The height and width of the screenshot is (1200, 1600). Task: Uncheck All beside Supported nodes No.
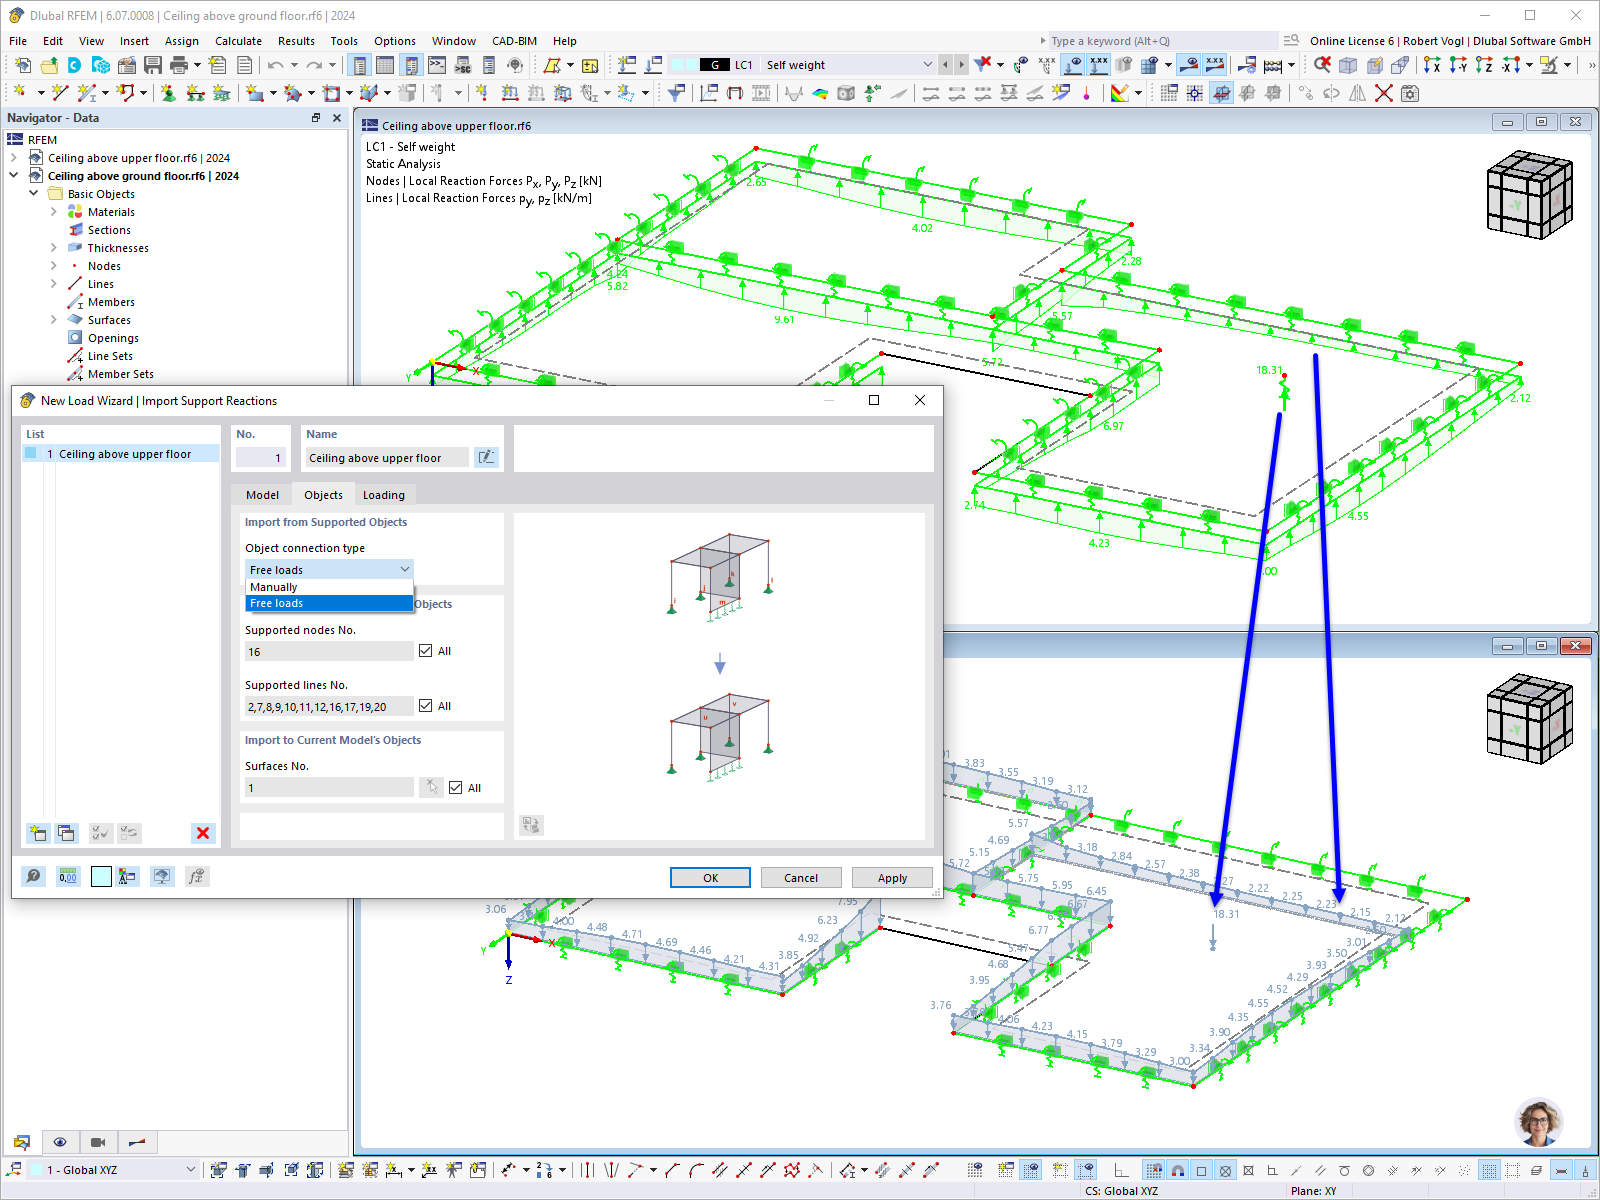pos(426,651)
